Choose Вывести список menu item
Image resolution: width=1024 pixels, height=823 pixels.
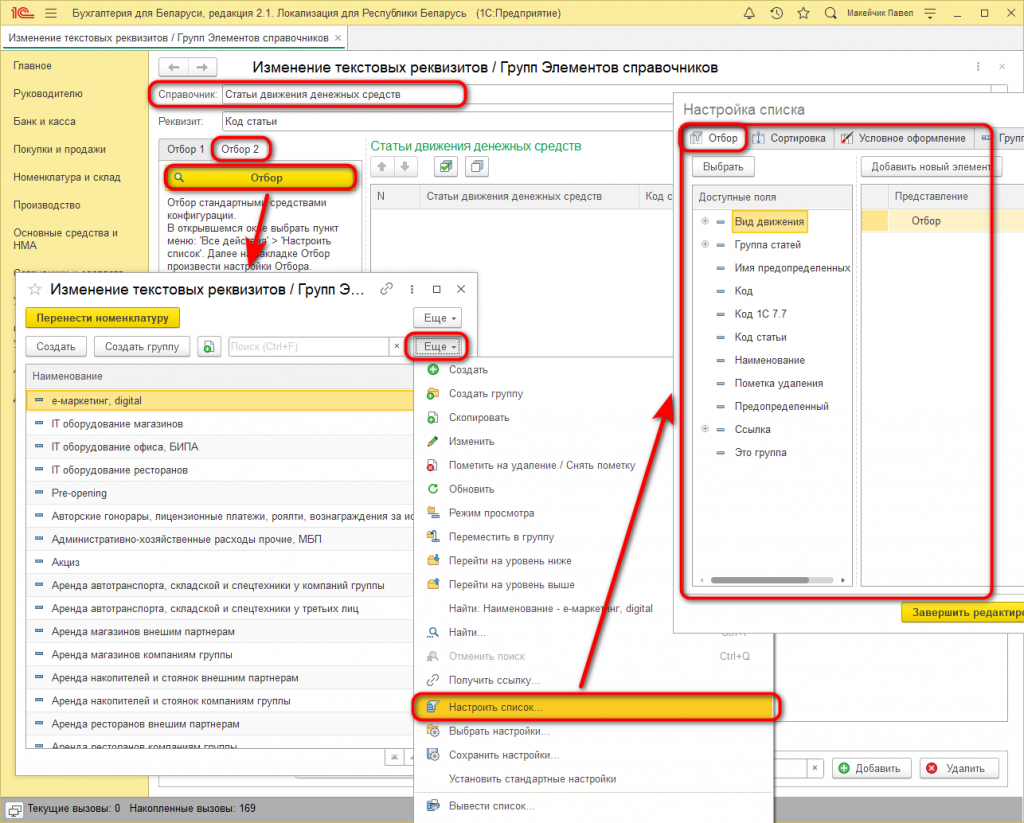pyautogui.click(x=594, y=806)
